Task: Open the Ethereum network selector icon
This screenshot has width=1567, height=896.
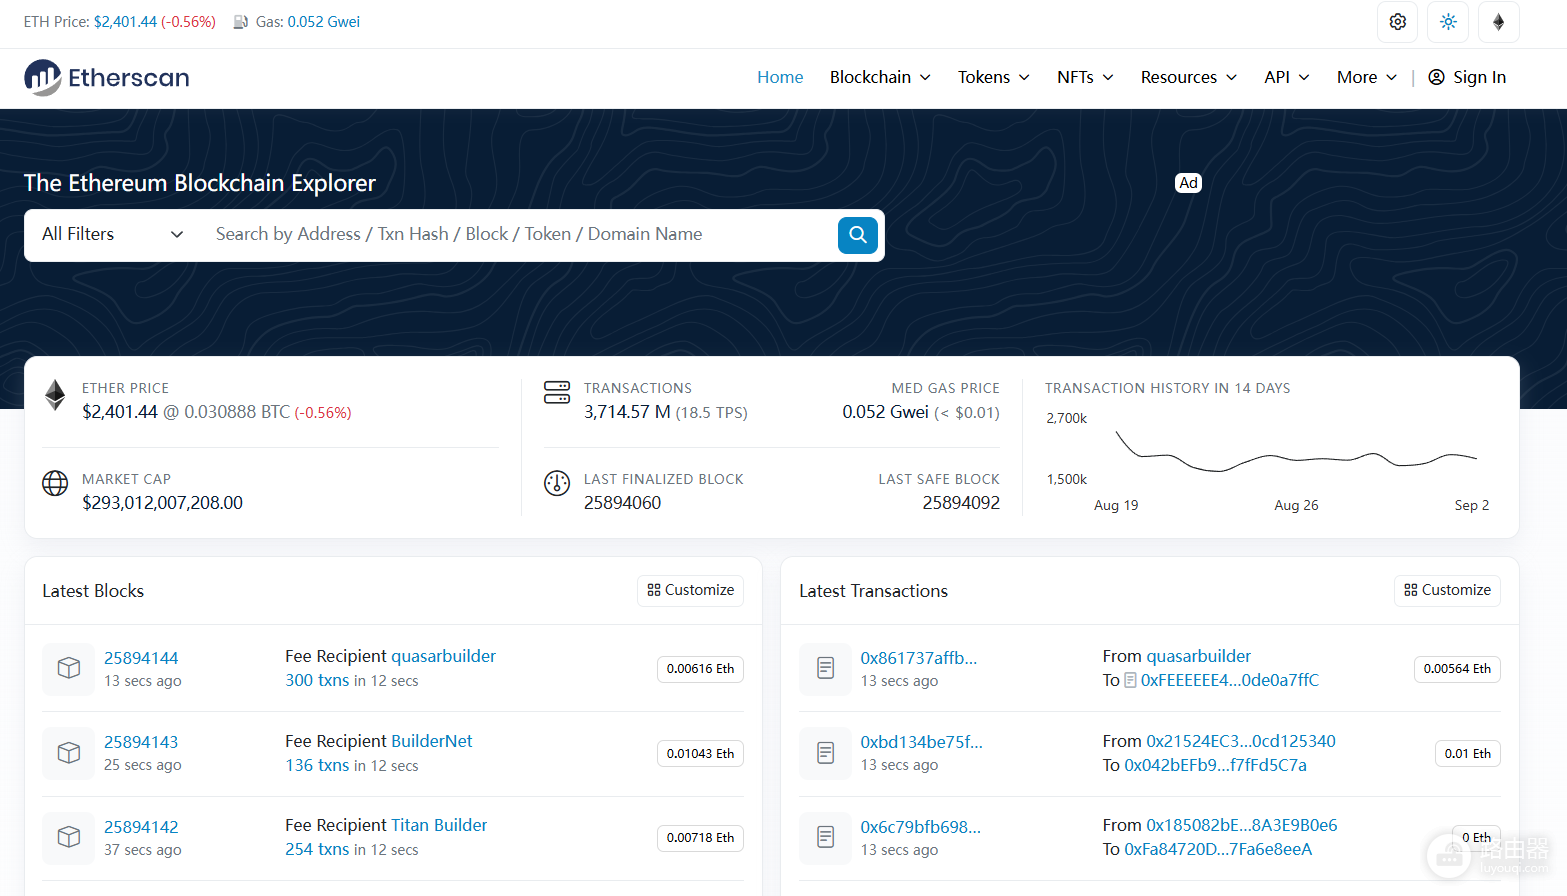Action: (1498, 22)
